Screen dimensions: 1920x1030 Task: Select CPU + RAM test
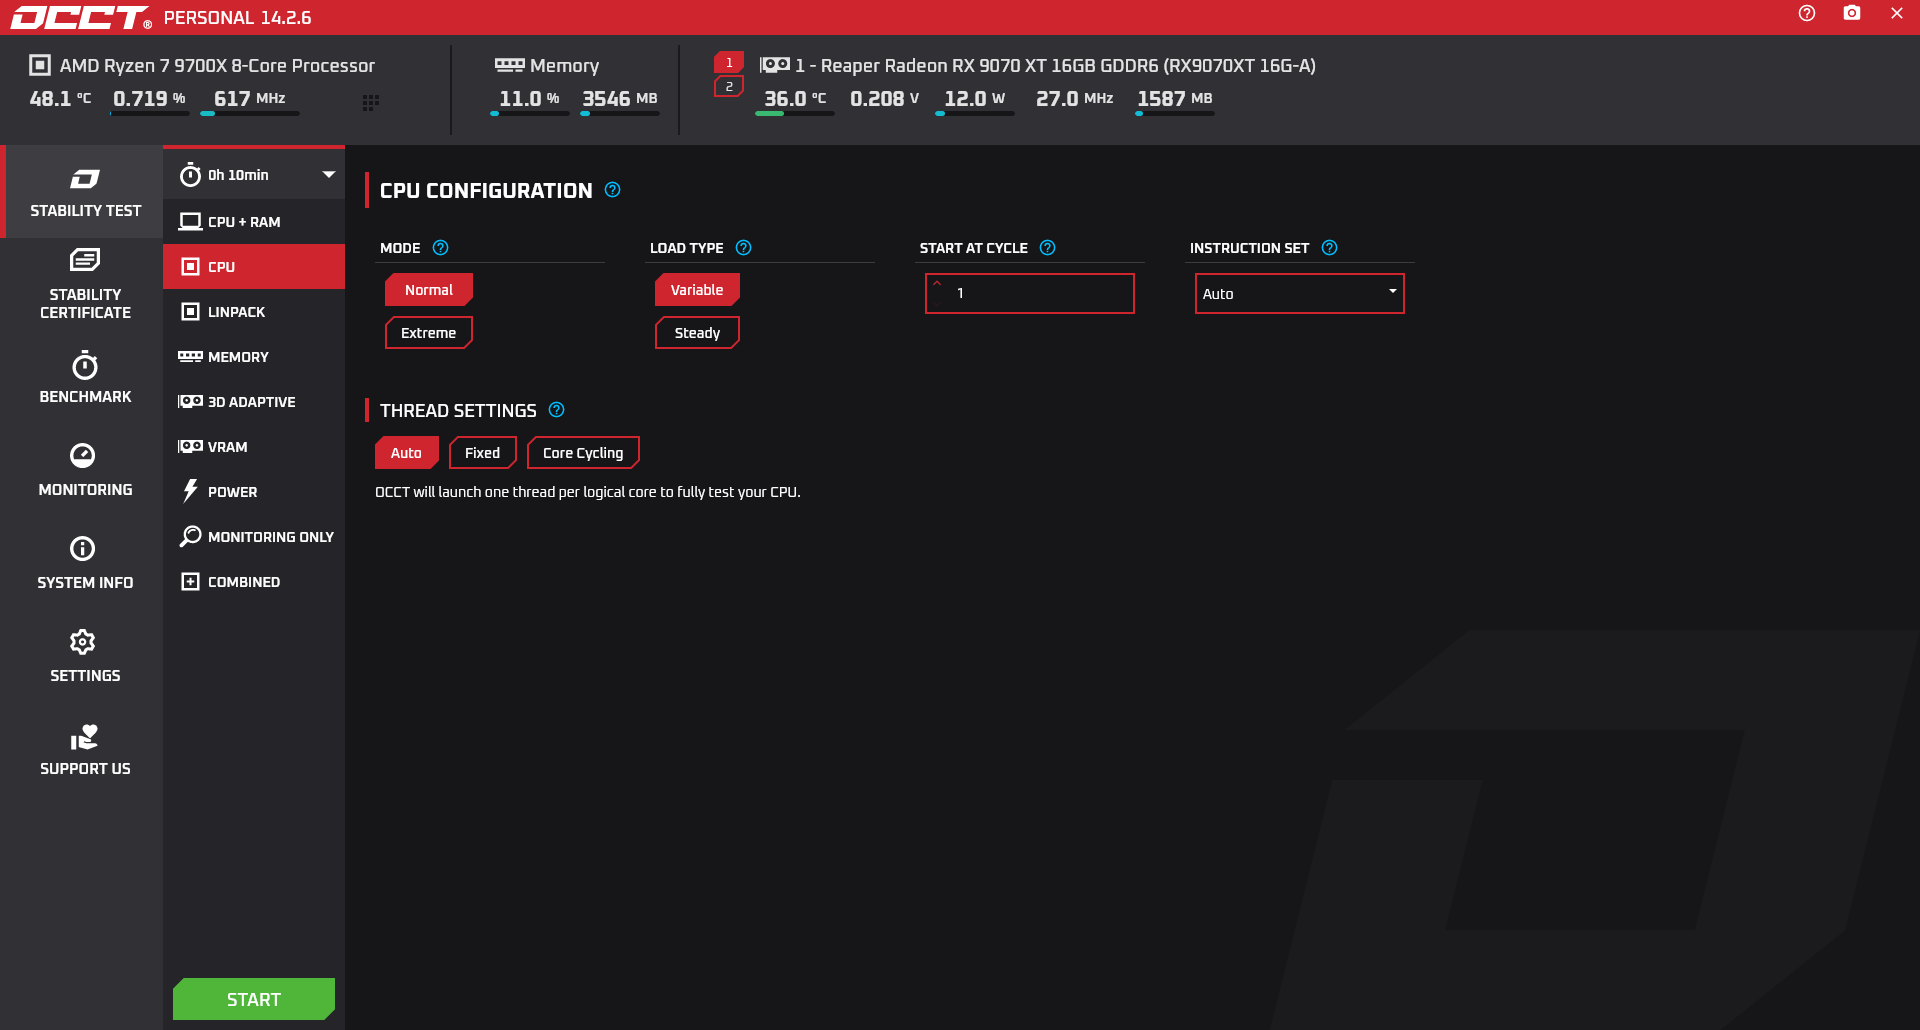pos(254,222)
